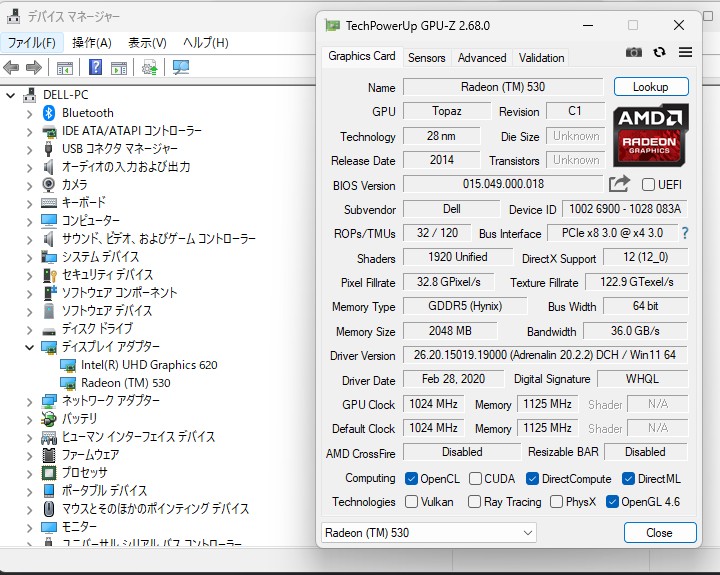The height and width of the screenshot is (575, 720).
Task: Click the update driver toolbar icon
Action: (149, 68)
